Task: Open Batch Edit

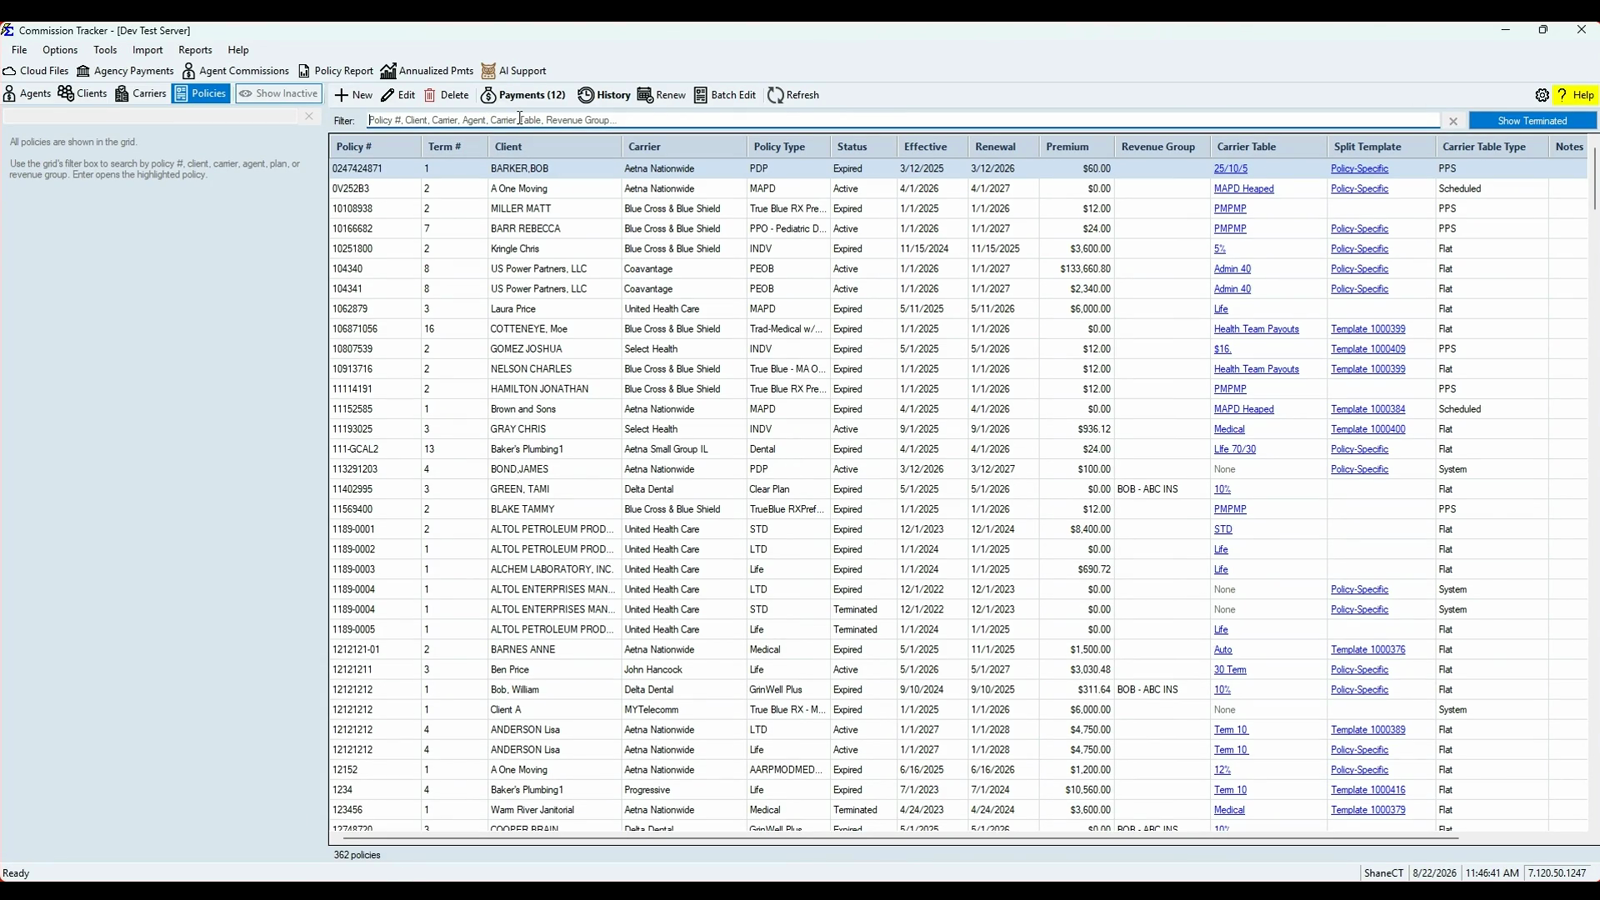Action: coord(725,95)
